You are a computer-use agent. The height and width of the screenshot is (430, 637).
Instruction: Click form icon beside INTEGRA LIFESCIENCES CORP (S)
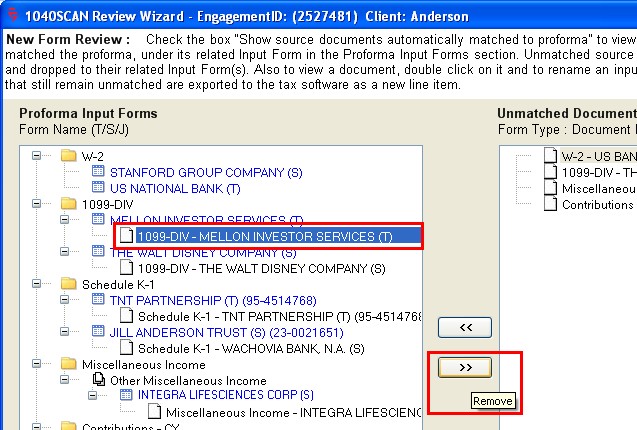[x=126, y=394]
